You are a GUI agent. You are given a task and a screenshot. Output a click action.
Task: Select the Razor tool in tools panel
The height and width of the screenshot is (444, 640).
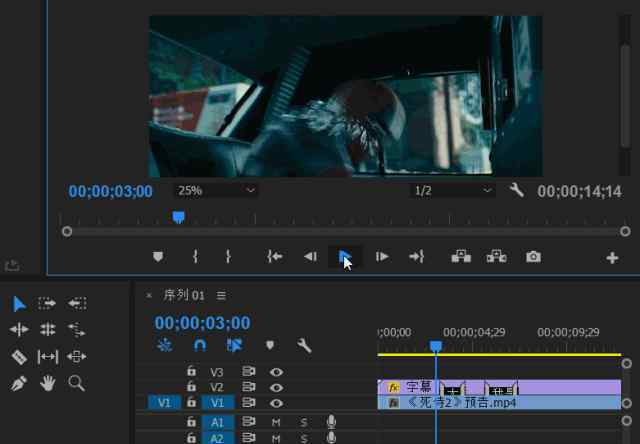(19, 356)
